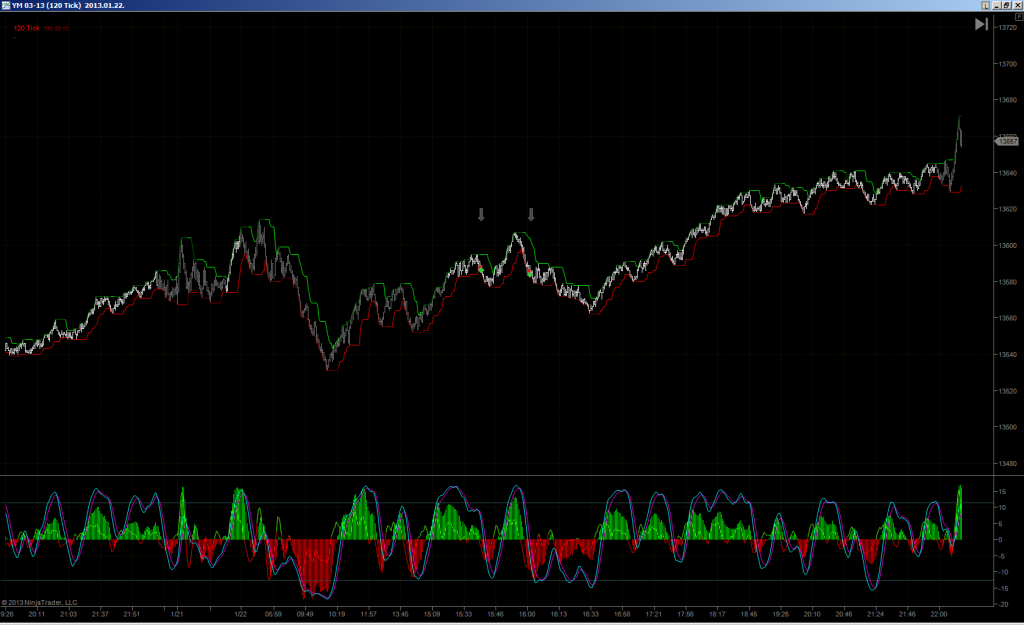Minimize the YM 03-13 chart window

(x=997, y=5)
